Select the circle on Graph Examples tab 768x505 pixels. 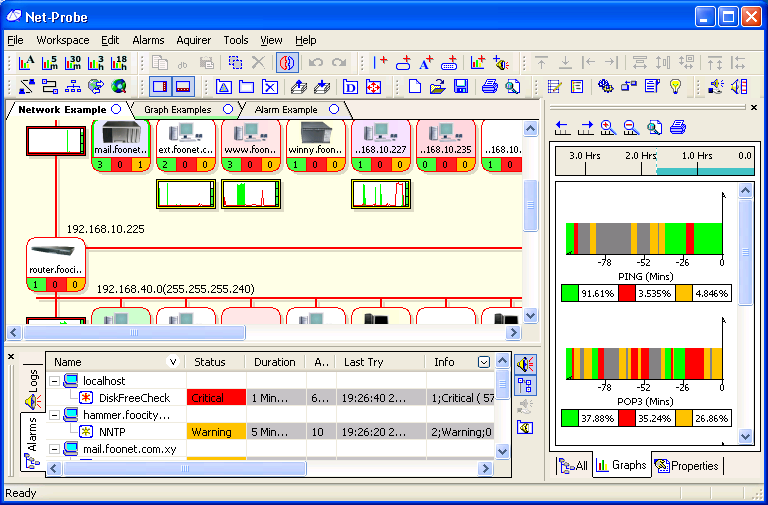[x=228, y=109]
